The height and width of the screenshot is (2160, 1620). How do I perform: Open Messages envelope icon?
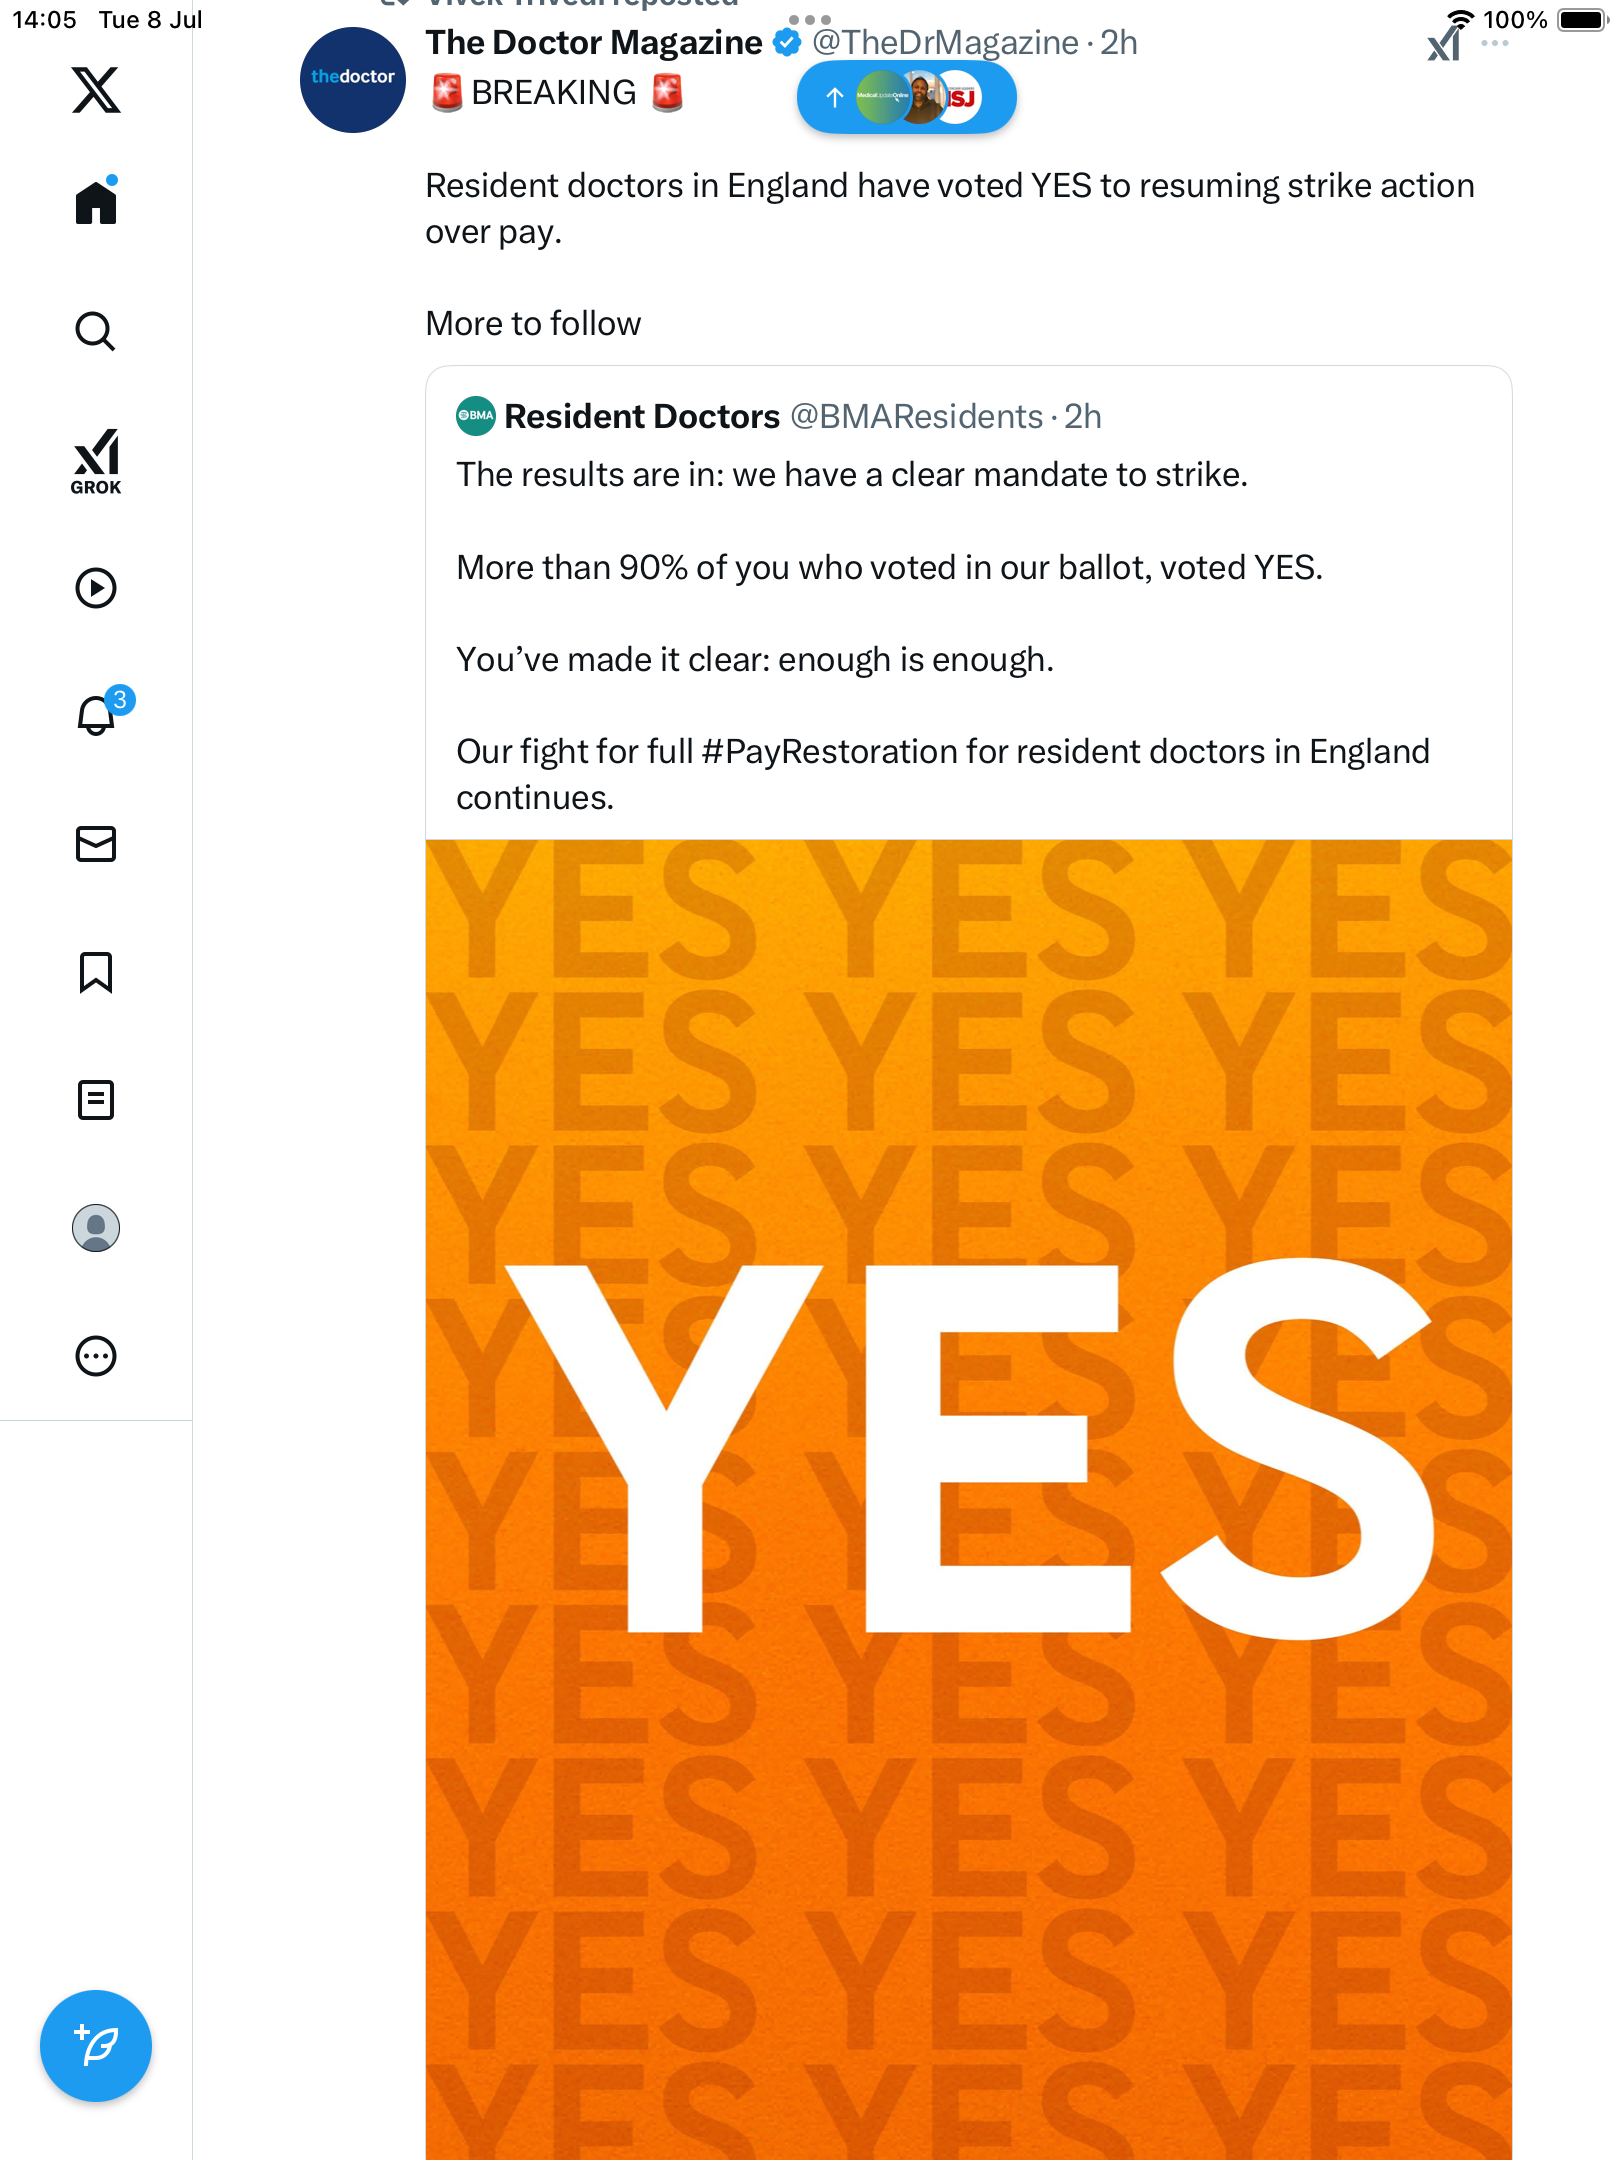96,844
